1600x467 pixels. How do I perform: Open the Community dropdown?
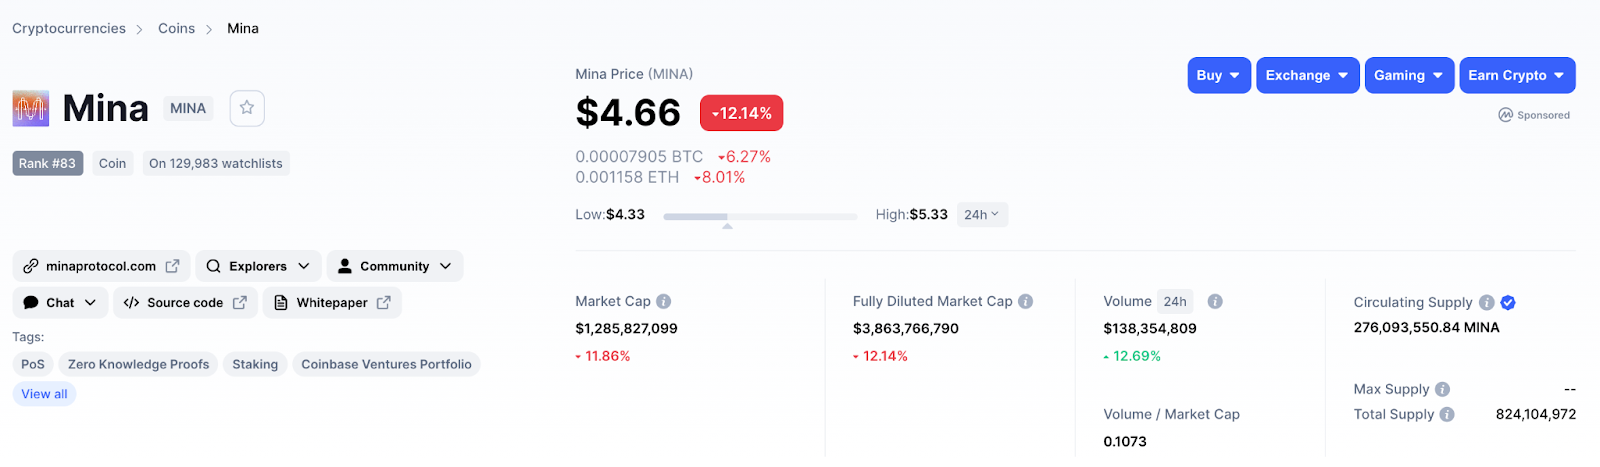coord(395,266)
